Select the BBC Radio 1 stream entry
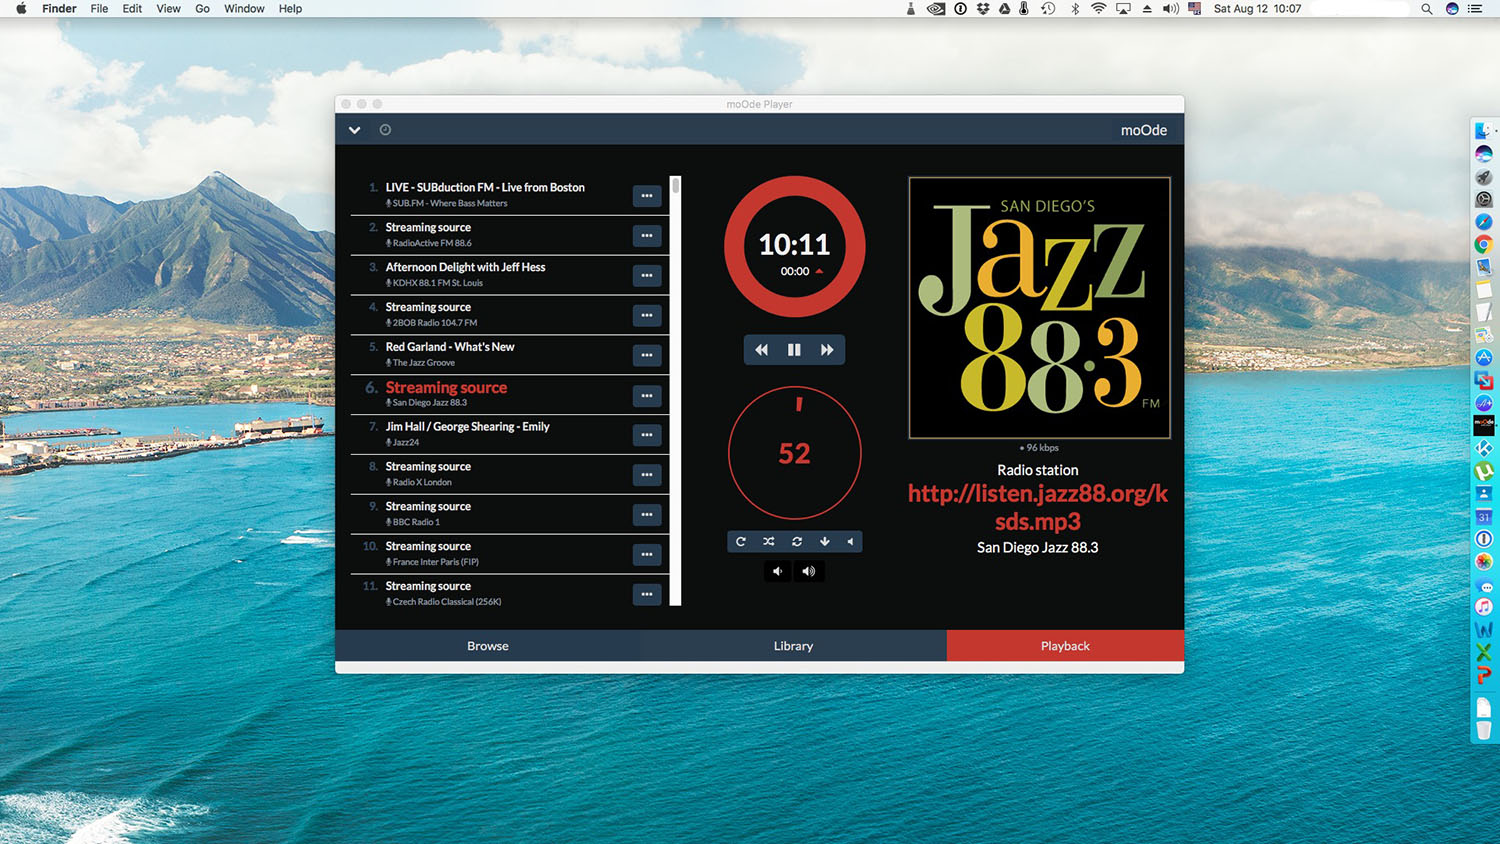This screenshot has width=1500, height=844. [510, 514]
